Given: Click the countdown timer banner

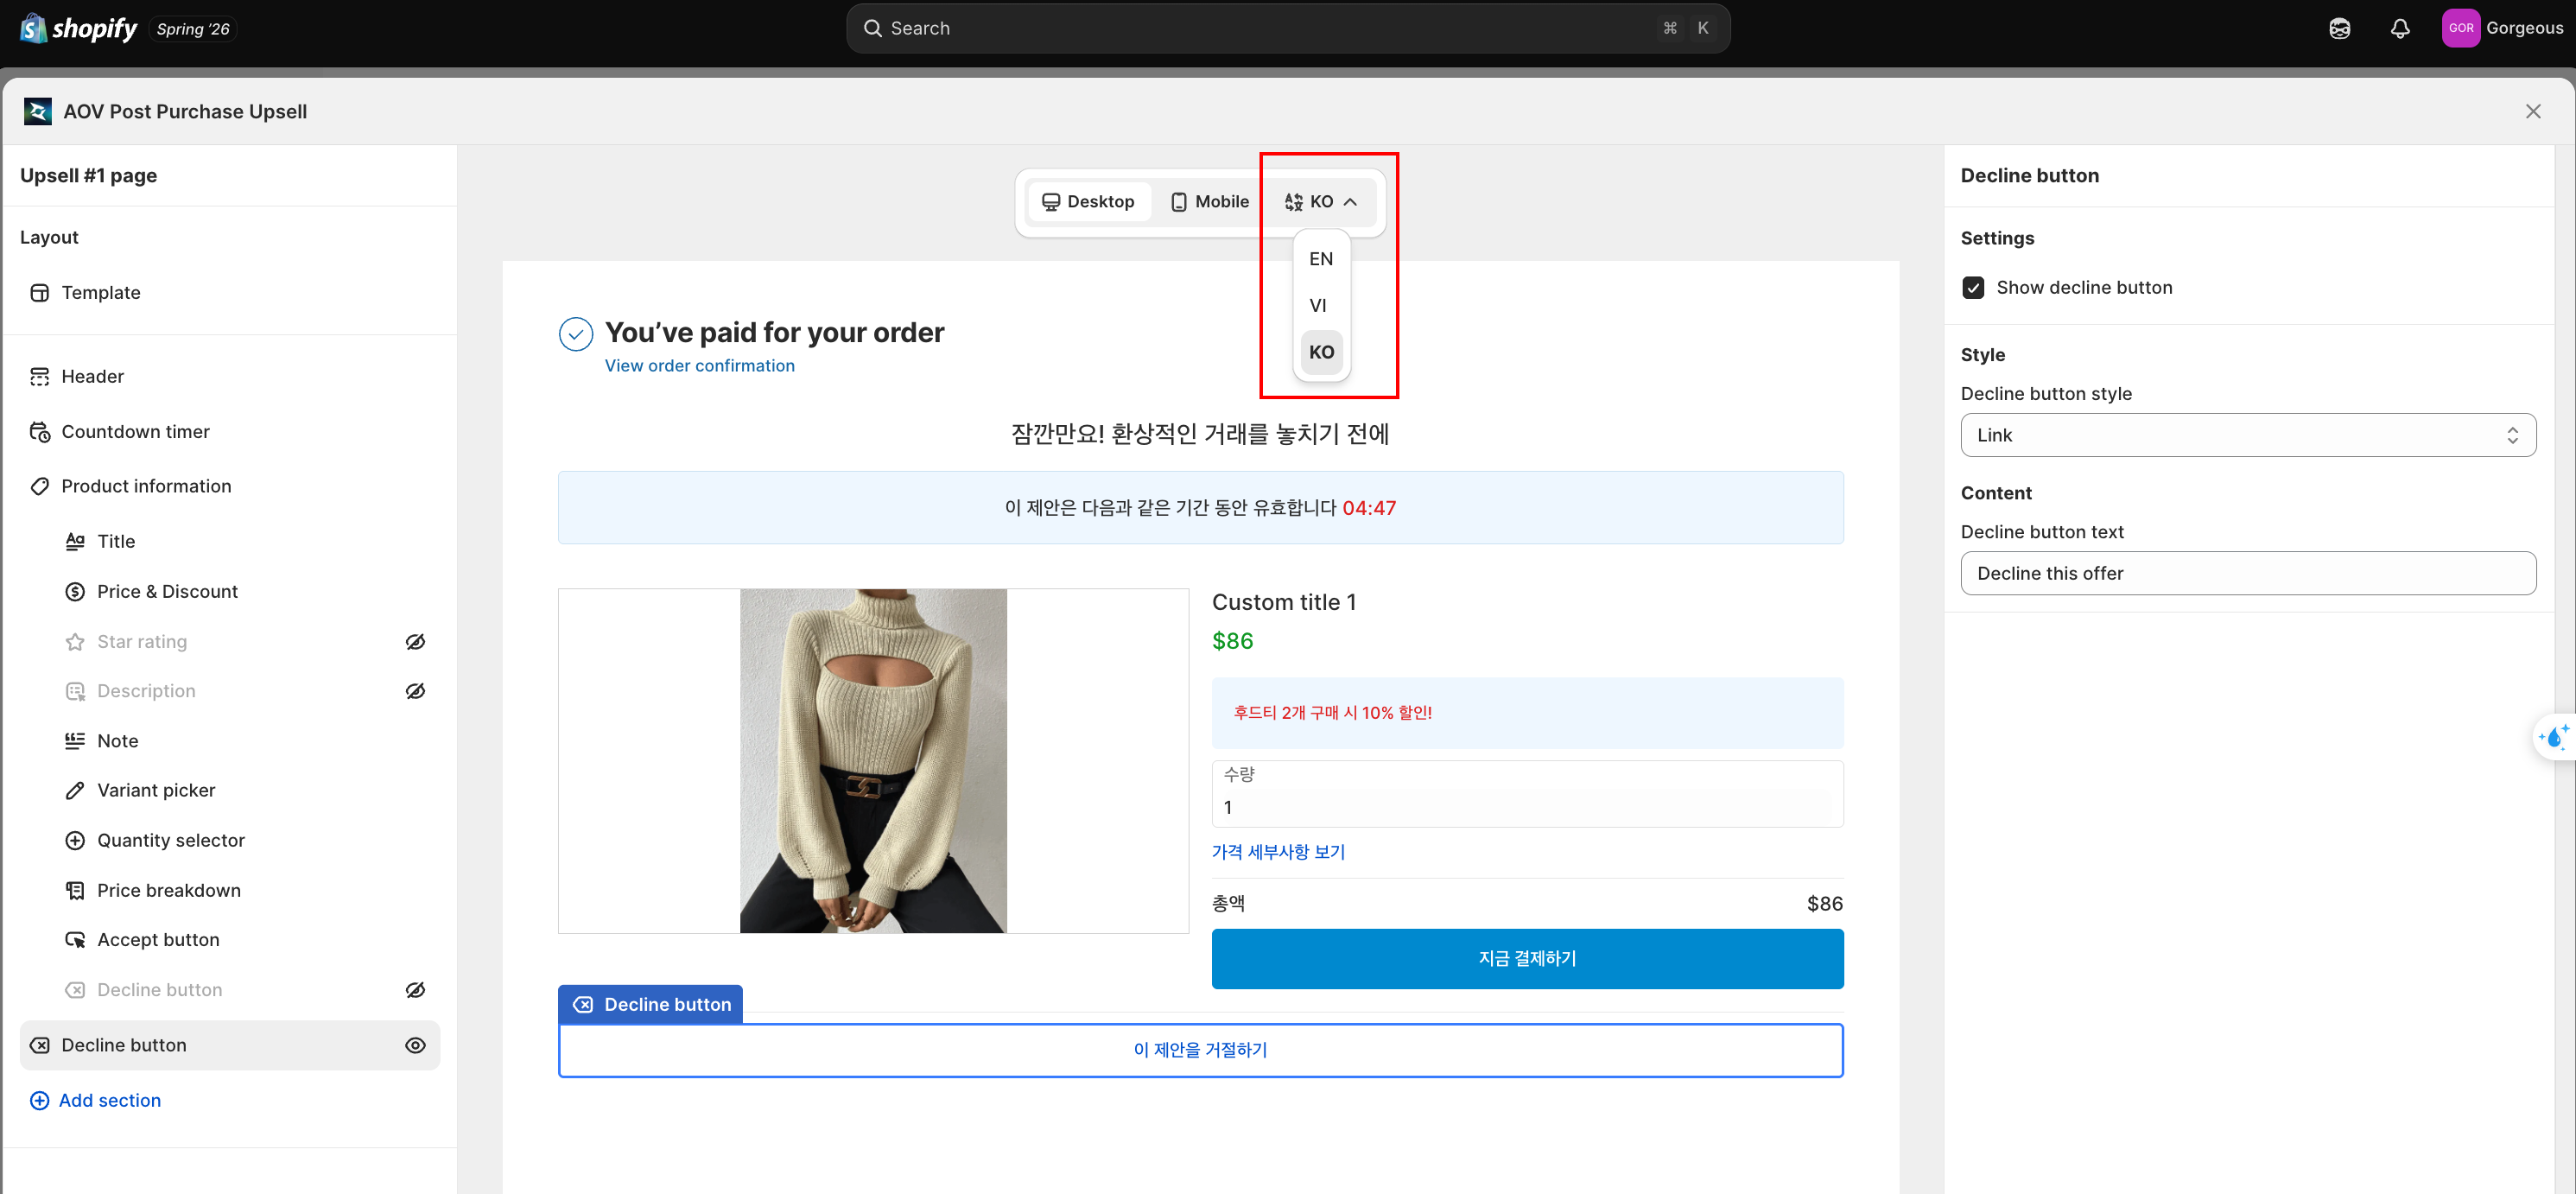Looking at the screenshot, I should (1200, 508).
